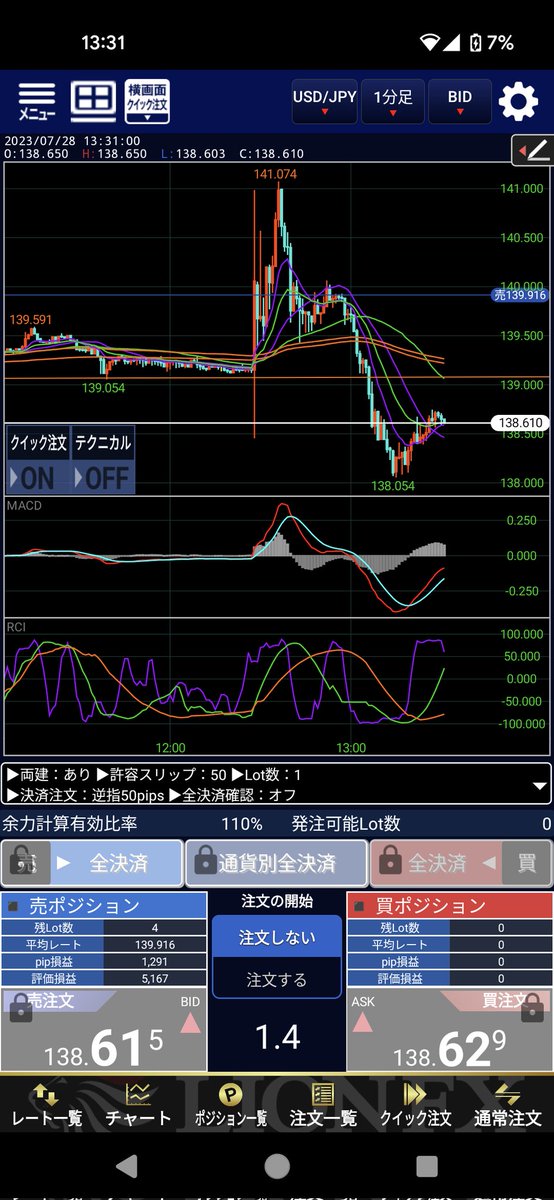
Task: Tap Android recent apps button
Action: coord(427,1167)
